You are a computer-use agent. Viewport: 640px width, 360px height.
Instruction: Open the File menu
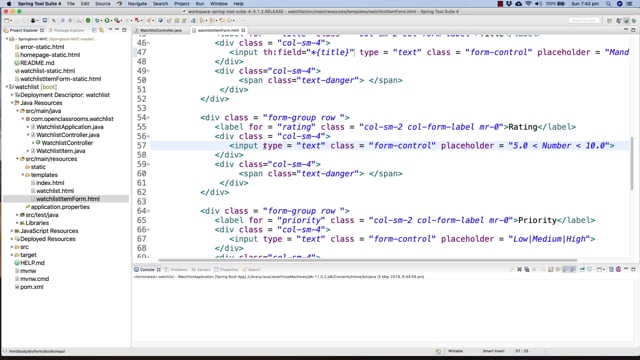[x=71, y=4]
